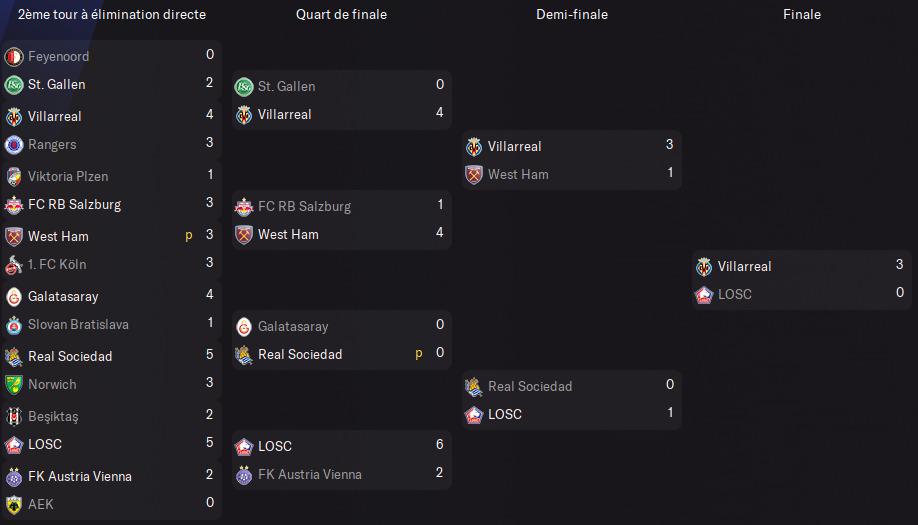Viewport: 918px width, 525px height.
Task: Open Real Sociedad in semi-final
Action: pos(530,386)
